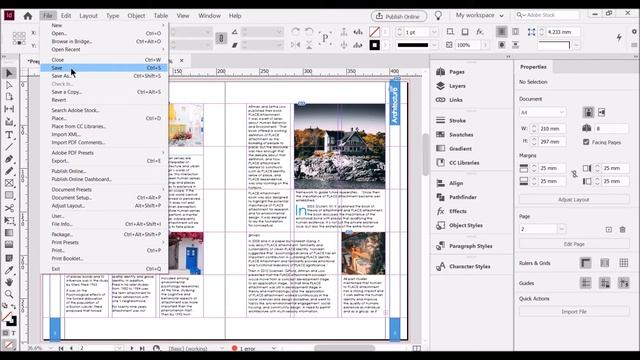Select the Hand tool
This screenshot has width=640, height=360.
click(x=9, y=282)
